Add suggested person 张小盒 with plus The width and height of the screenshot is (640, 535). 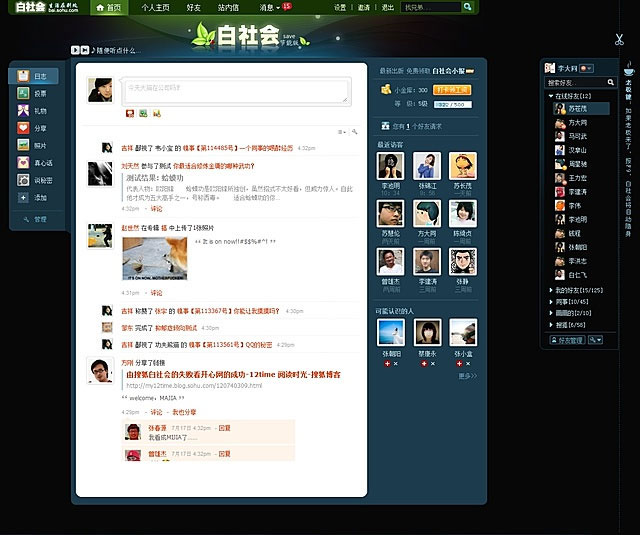[459, 364]
